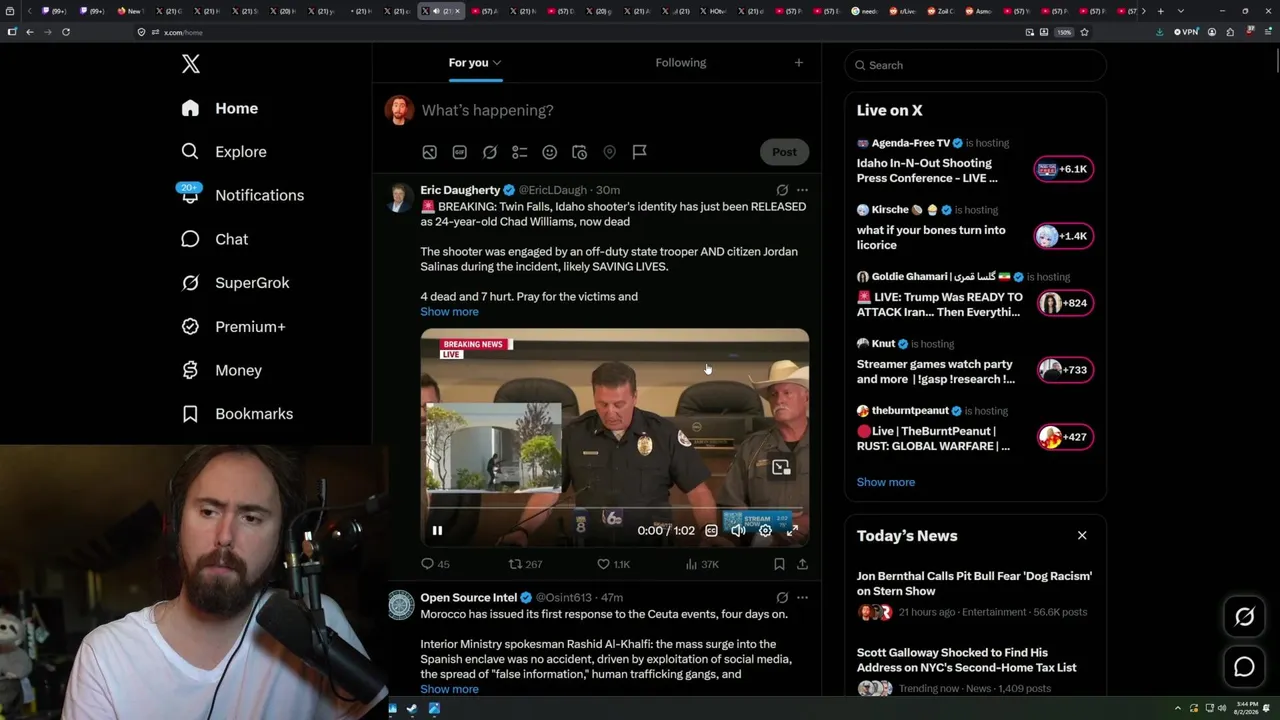The height and width of the screenshot is (720, 1280).
Task: Ask Grok about Open Source Intel's post
Action: (x=782, y=598)
